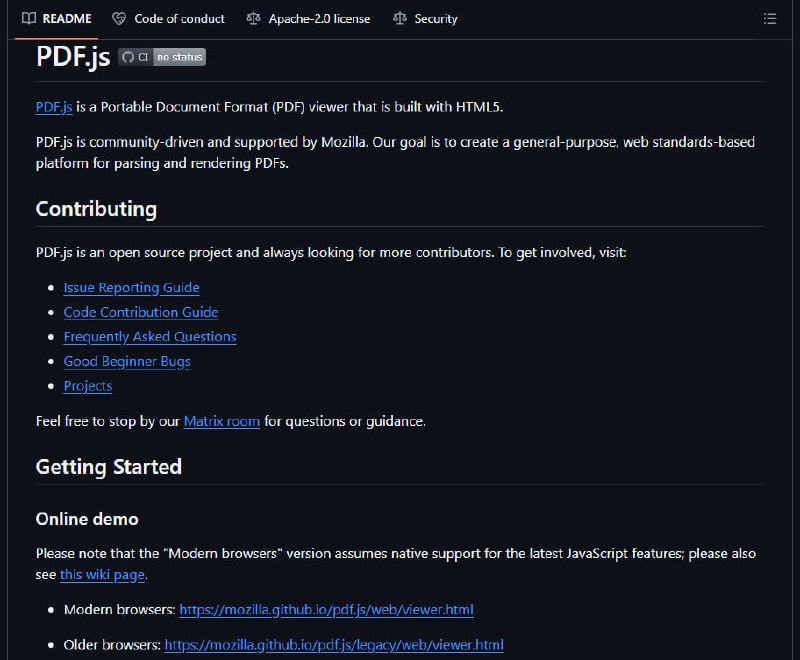Open the this wiki page link

[x=103, y=575]
